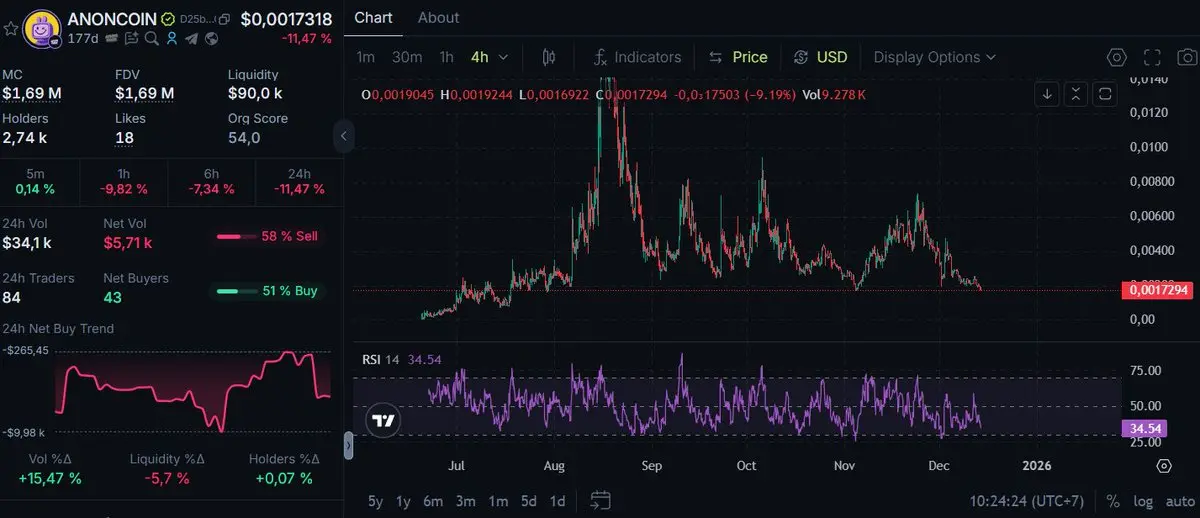Click the Holders 2,74 k value
Screen dimensions: 1200x518
click(x=27, y=137)
